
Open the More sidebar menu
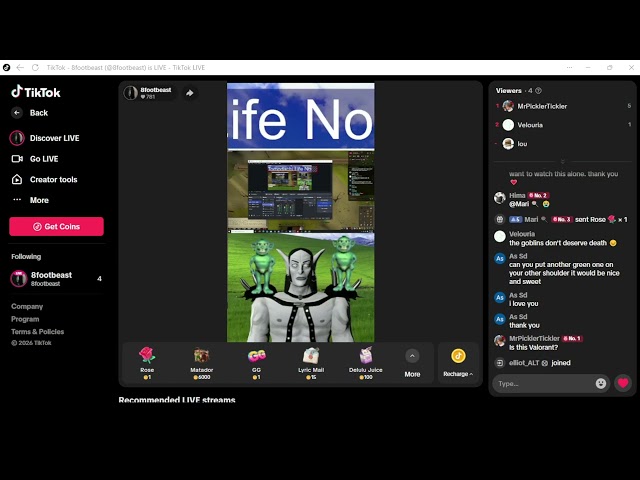31,200
